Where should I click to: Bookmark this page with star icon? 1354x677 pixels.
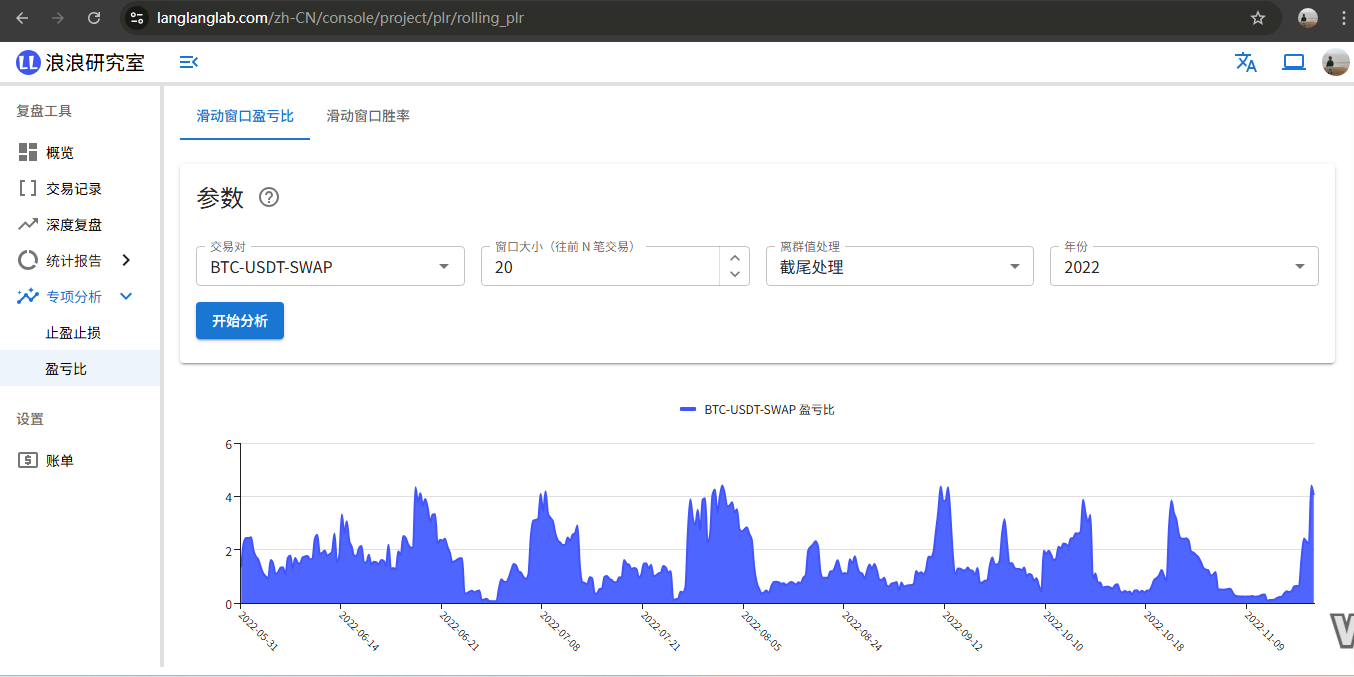(x=1258, y=18)
